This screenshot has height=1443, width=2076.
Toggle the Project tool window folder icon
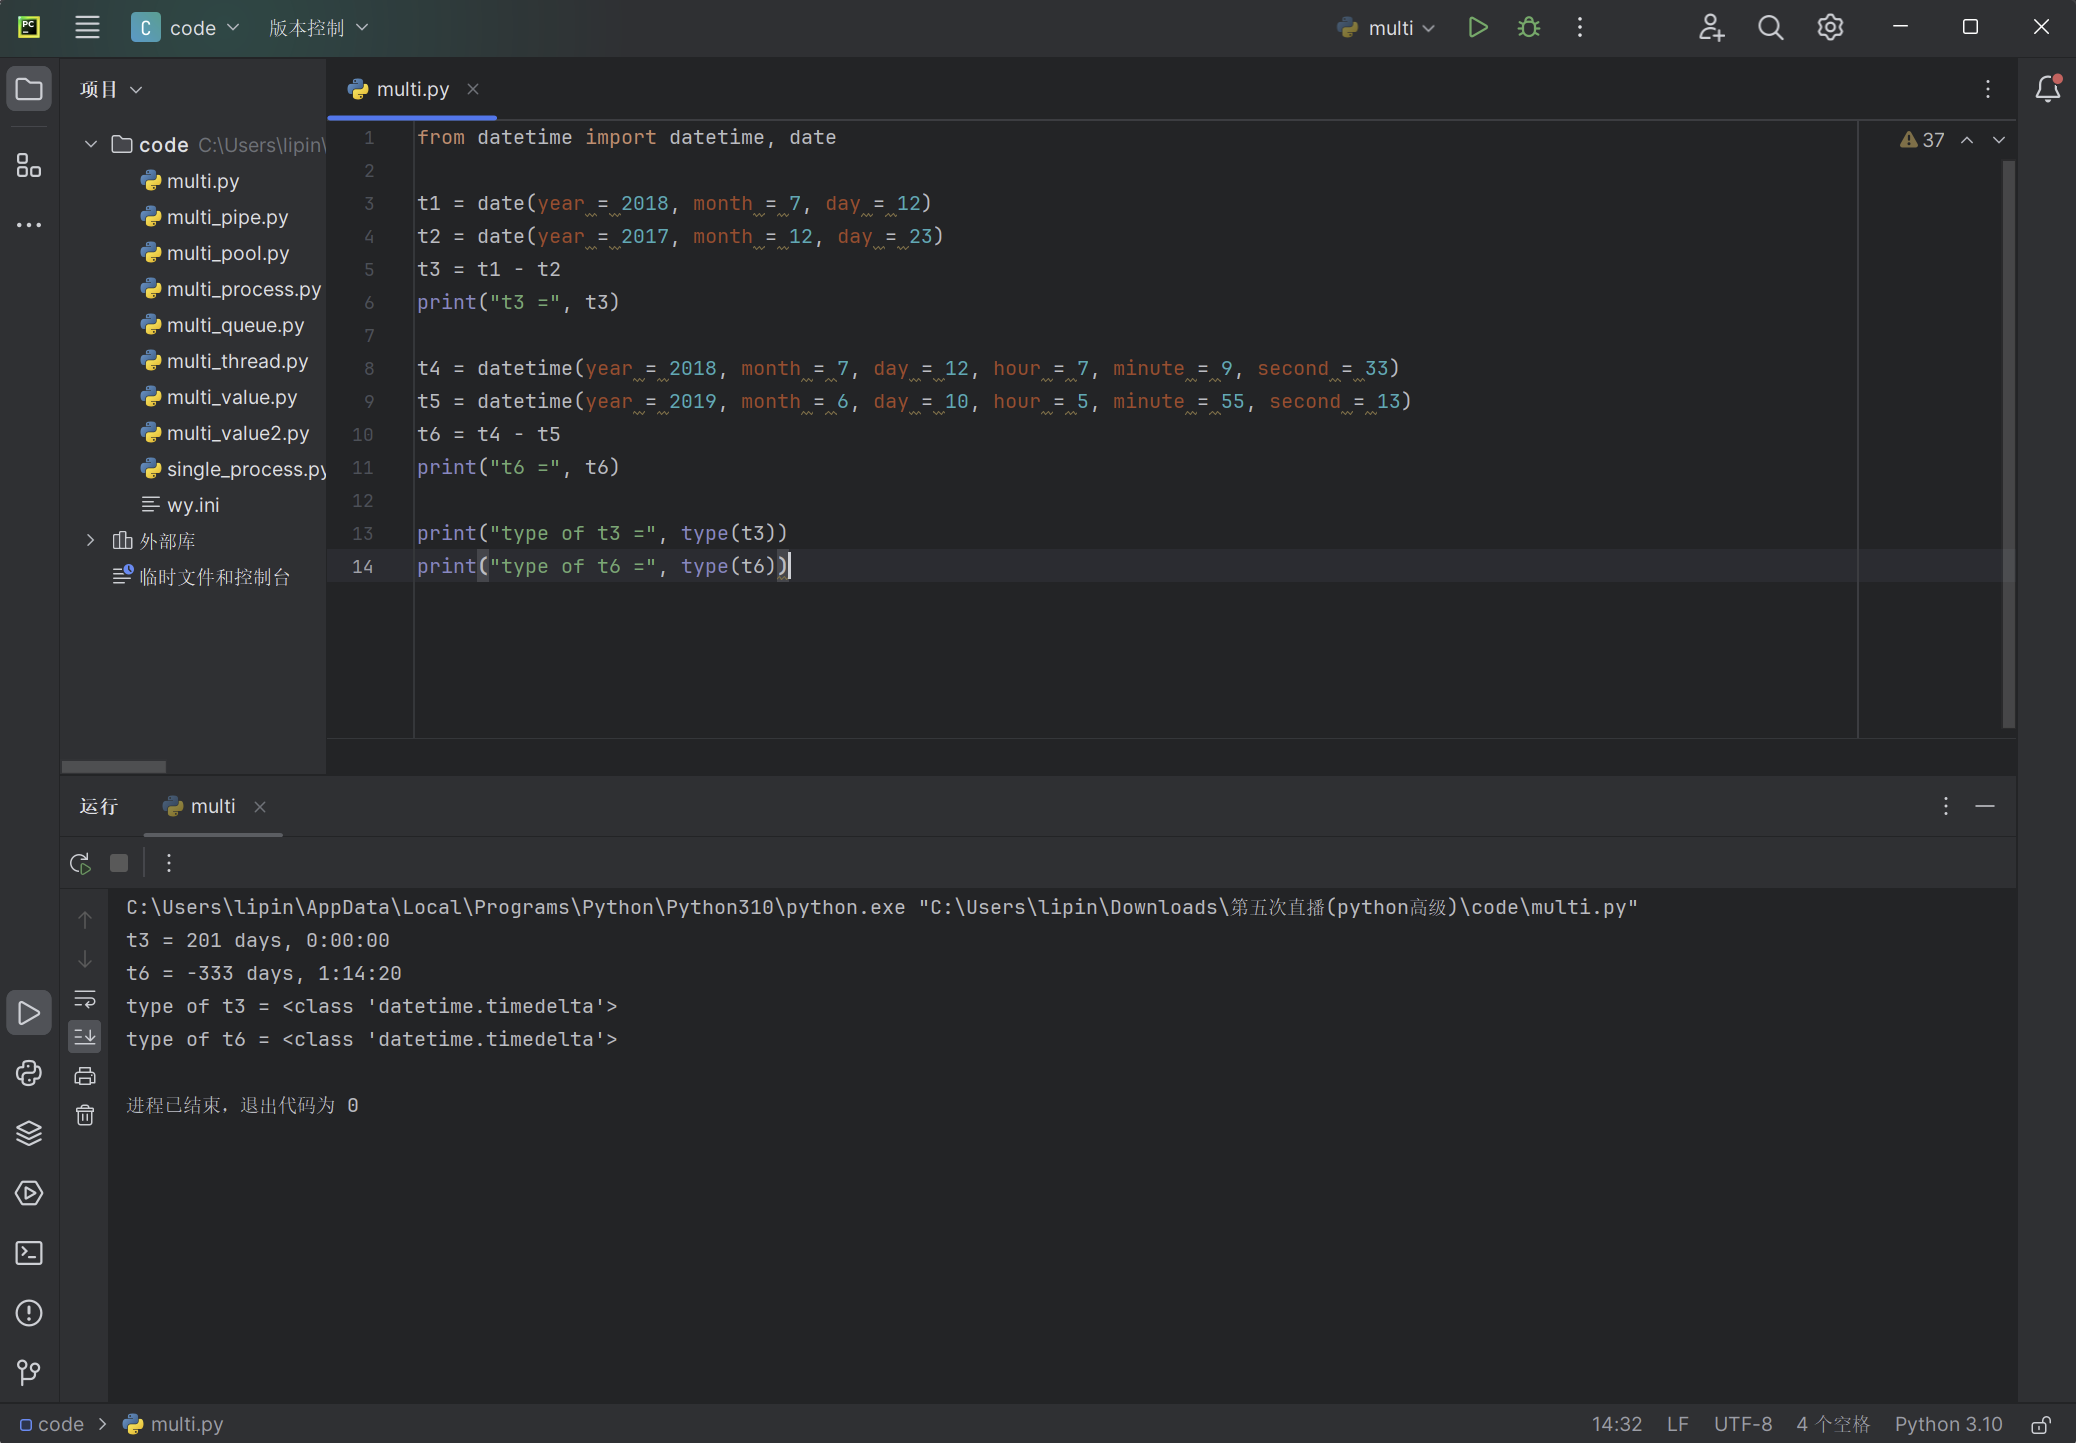pos(29,90)
